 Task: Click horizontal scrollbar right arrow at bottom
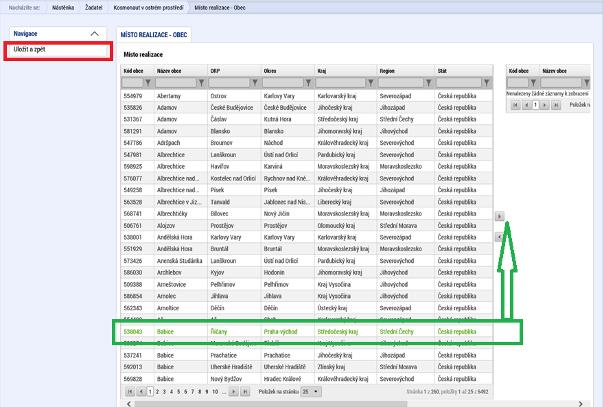coord(581,404)
